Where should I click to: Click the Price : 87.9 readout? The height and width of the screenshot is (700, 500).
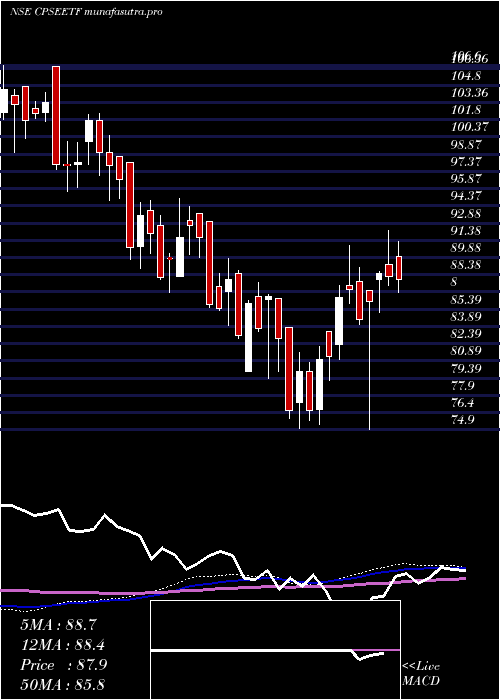click(63, 665)
